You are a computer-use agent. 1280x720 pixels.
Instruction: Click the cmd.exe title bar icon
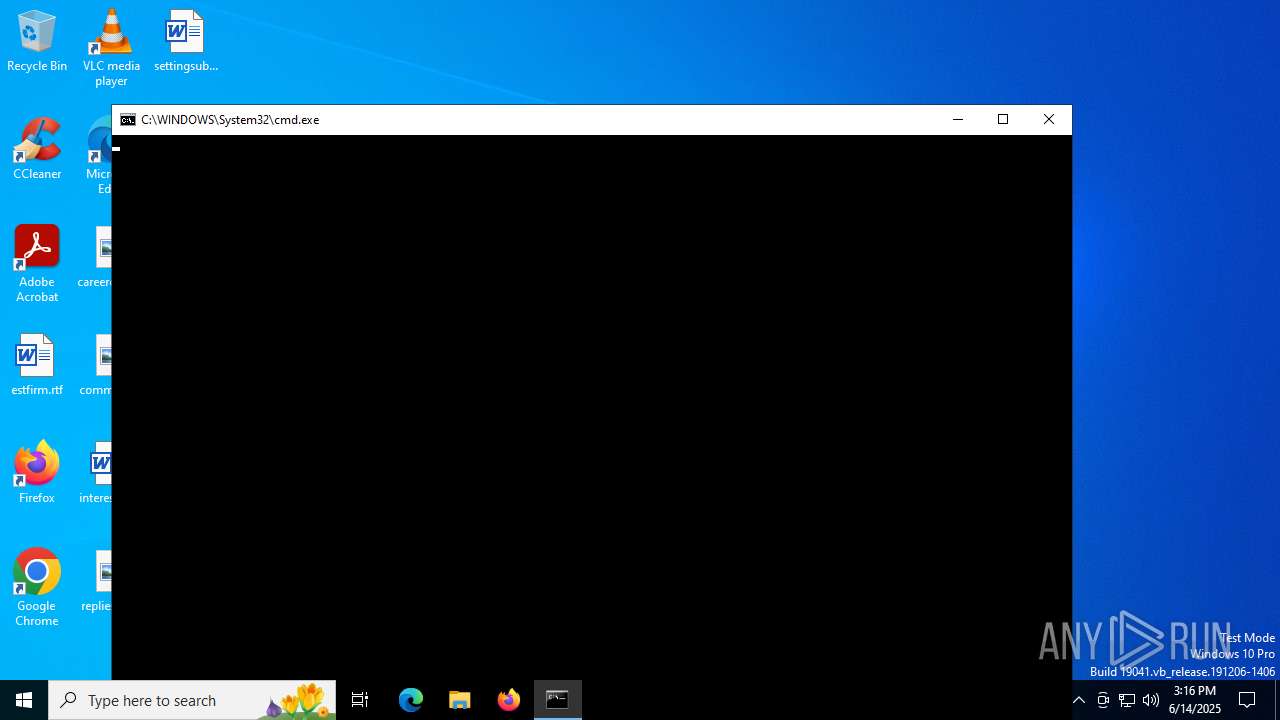[x=128, y=120]
